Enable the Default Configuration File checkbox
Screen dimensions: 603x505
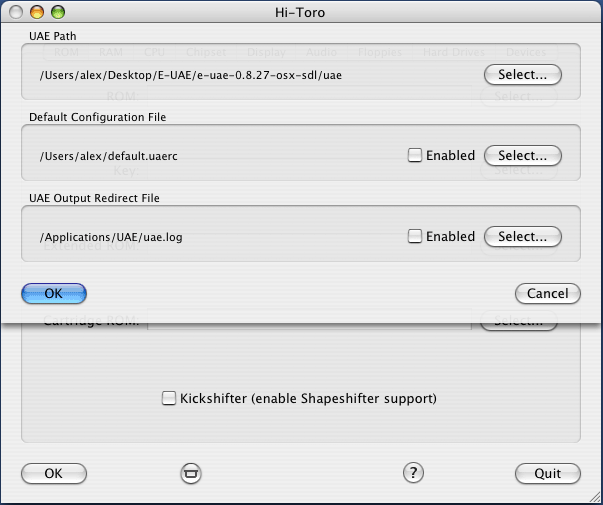click(x=415, y=155)
